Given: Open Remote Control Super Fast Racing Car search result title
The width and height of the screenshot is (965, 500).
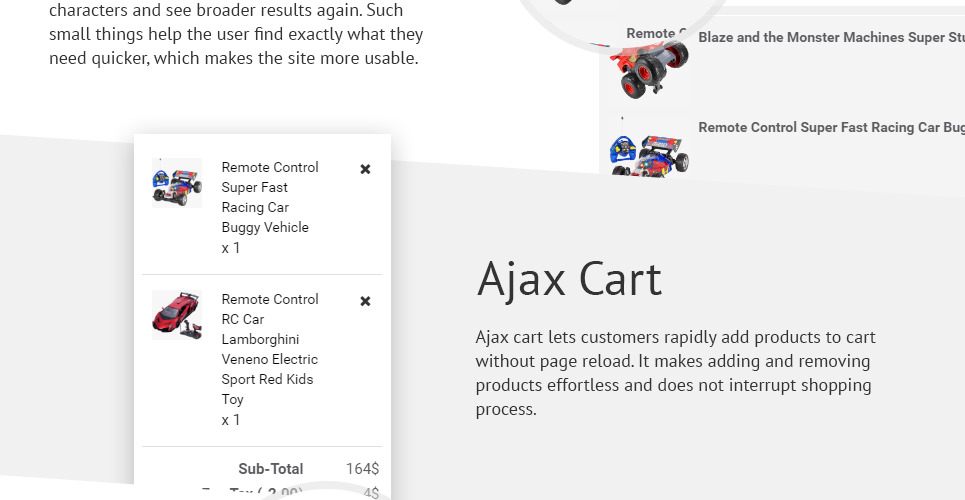Looking at the screenshot, I should coord(830,128).
